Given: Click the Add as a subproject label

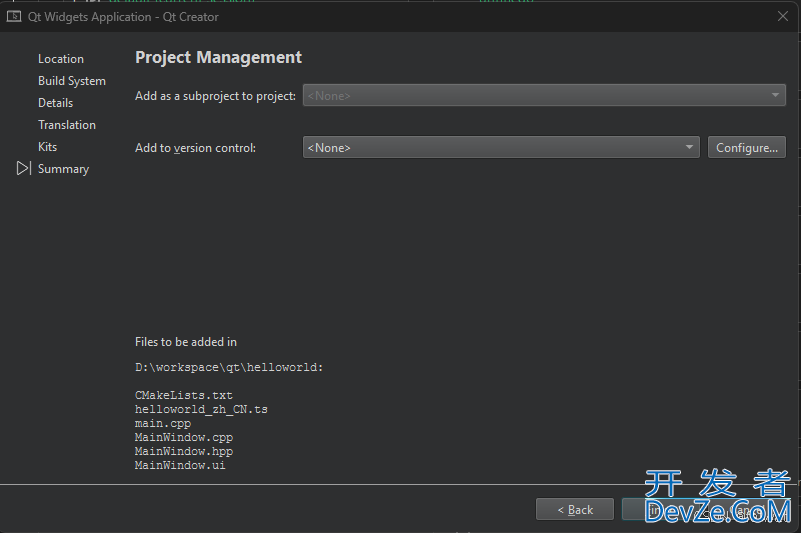Looking at the screenshot, I should click(x=215, y=96).
